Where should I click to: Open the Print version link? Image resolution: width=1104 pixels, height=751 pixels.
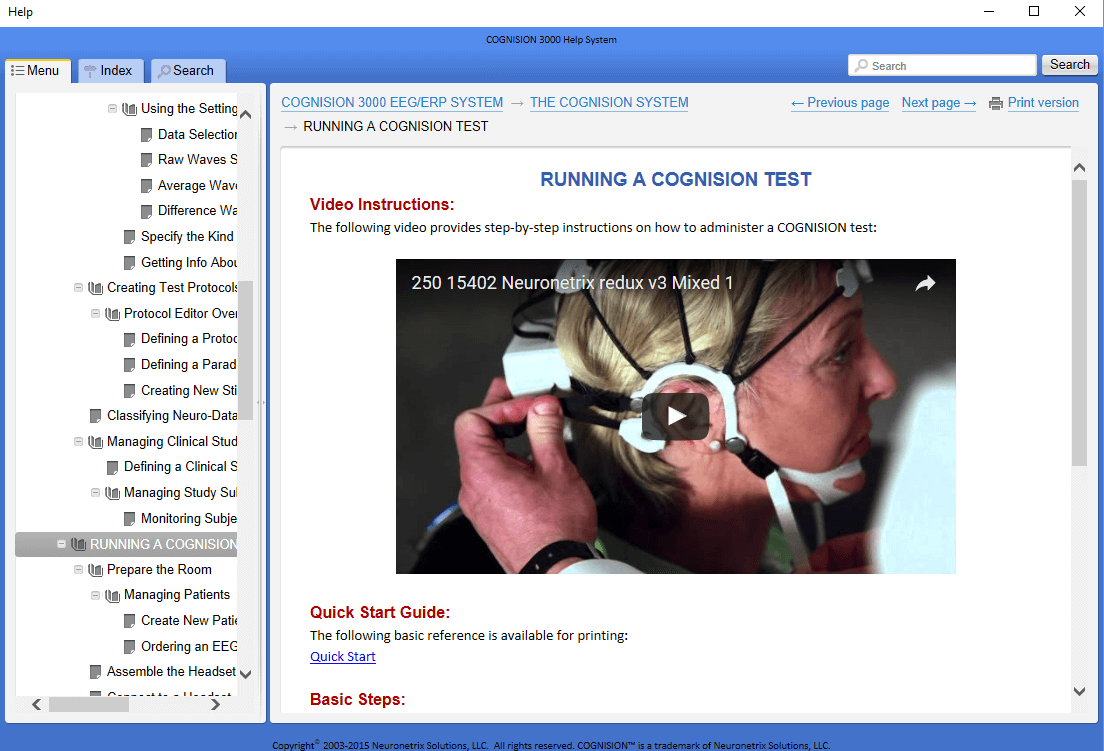tap(1043, 103)
